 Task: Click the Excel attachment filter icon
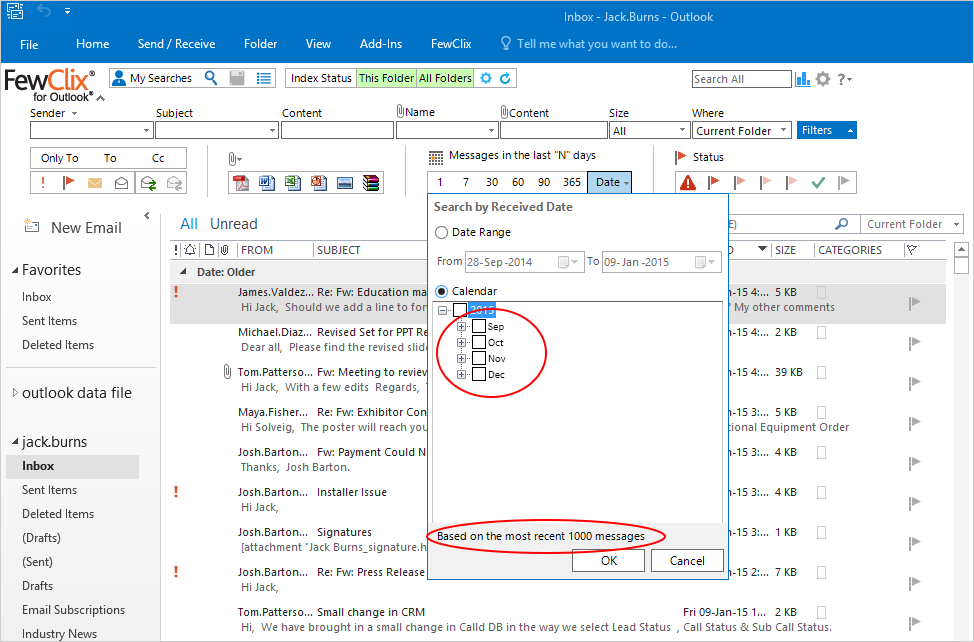pyautogui.click(x=293, y=183)
